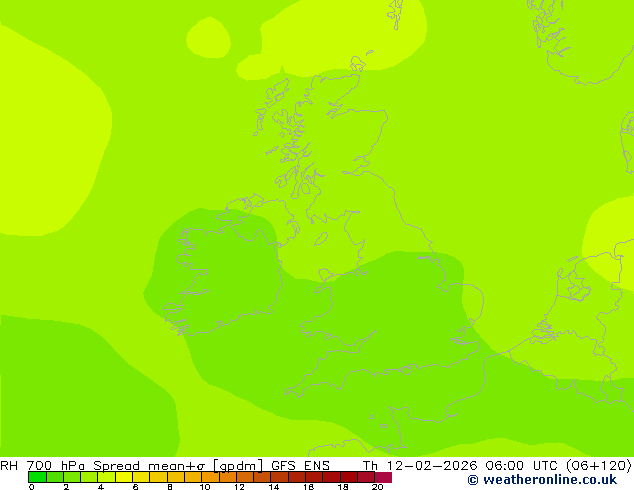Viewport: 634px width, 490px height.
Task: Click the legend value 0
Action: click(32, 487)
